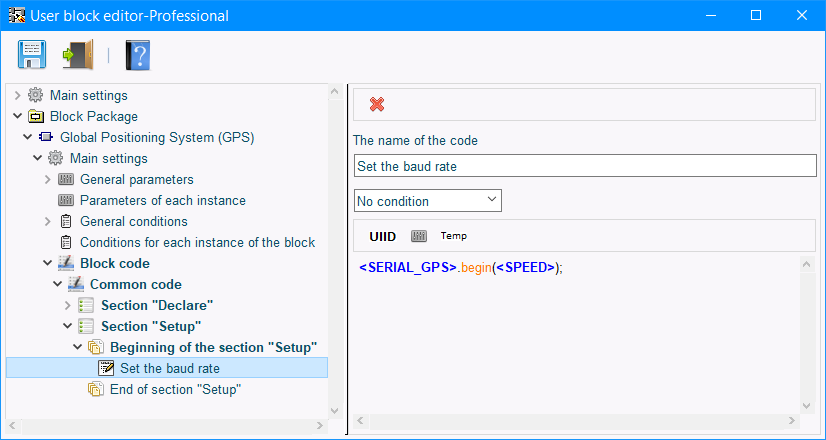Click tree panel scroll down arrow
The image size is (826, 440).
tap(335, 411)
